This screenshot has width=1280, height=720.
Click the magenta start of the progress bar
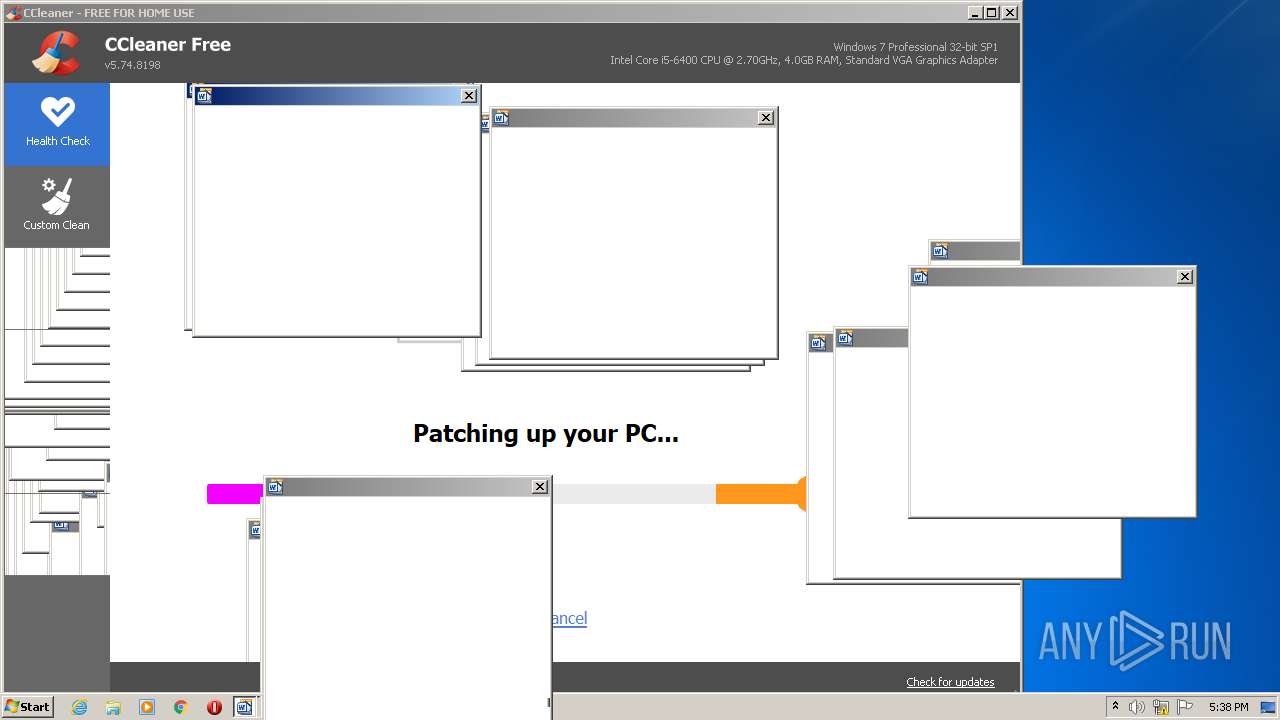(235, 494)
